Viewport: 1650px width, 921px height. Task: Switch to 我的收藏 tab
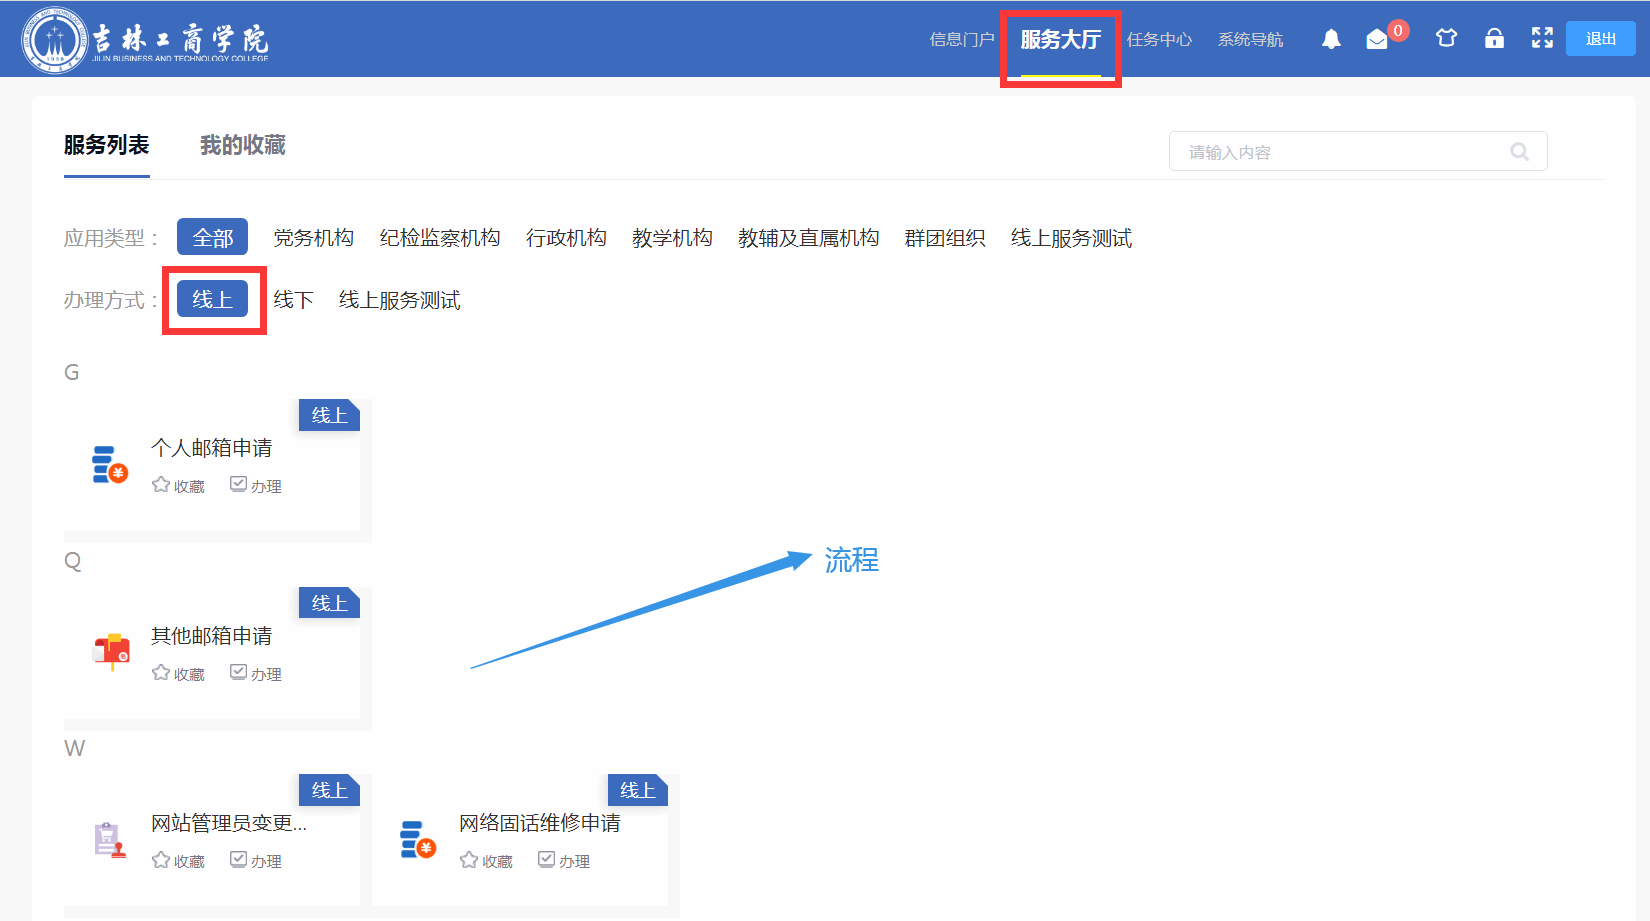pos(242,146)
